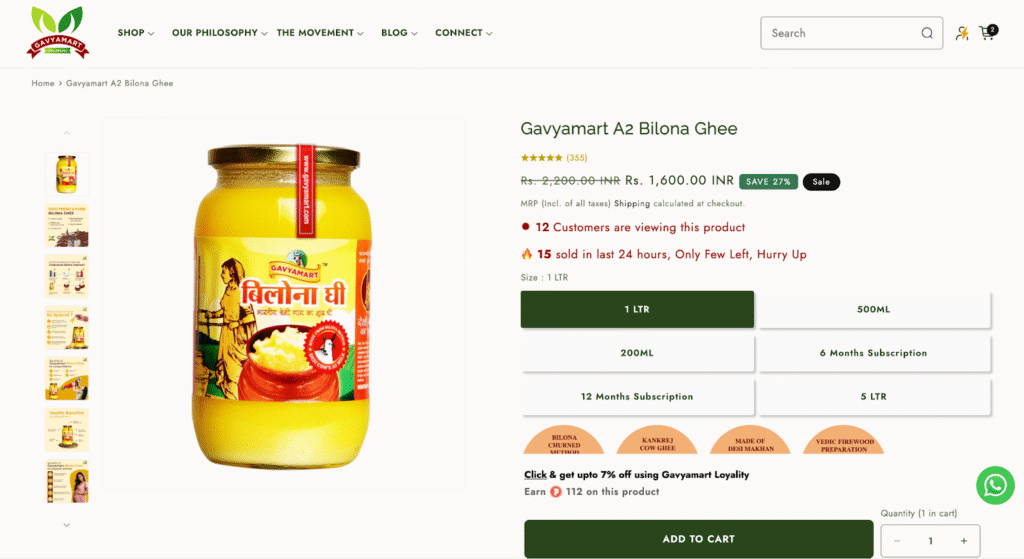
Task: Expand OUR PHILOSOPHY dropdown menu
Action: tap(219, 33)
